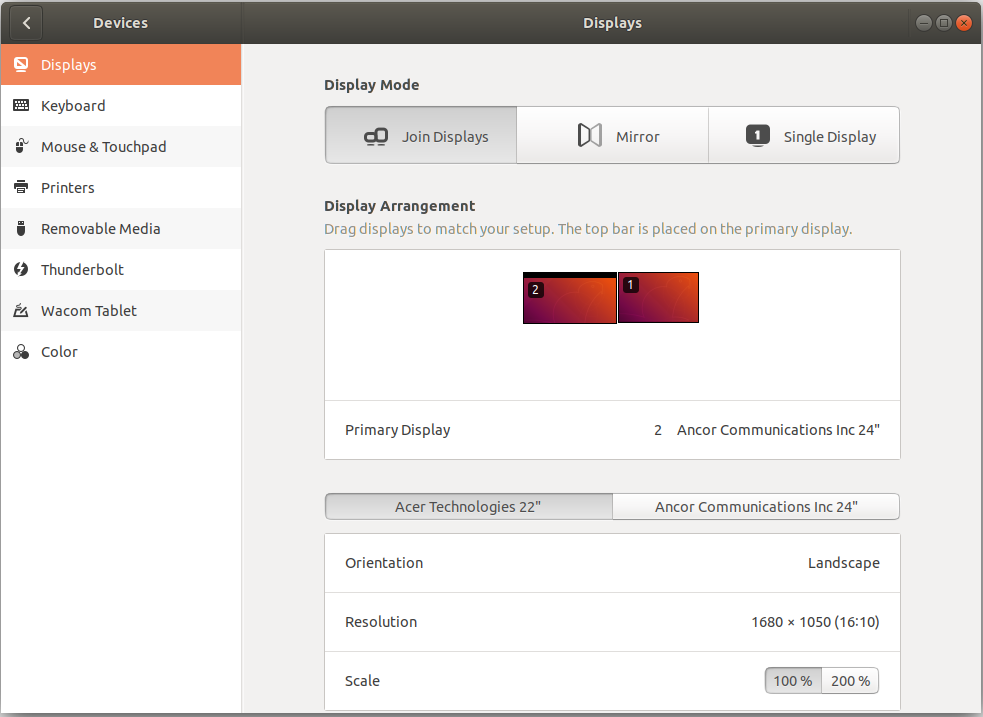Click the number 2 badge on display

[535, 290]
